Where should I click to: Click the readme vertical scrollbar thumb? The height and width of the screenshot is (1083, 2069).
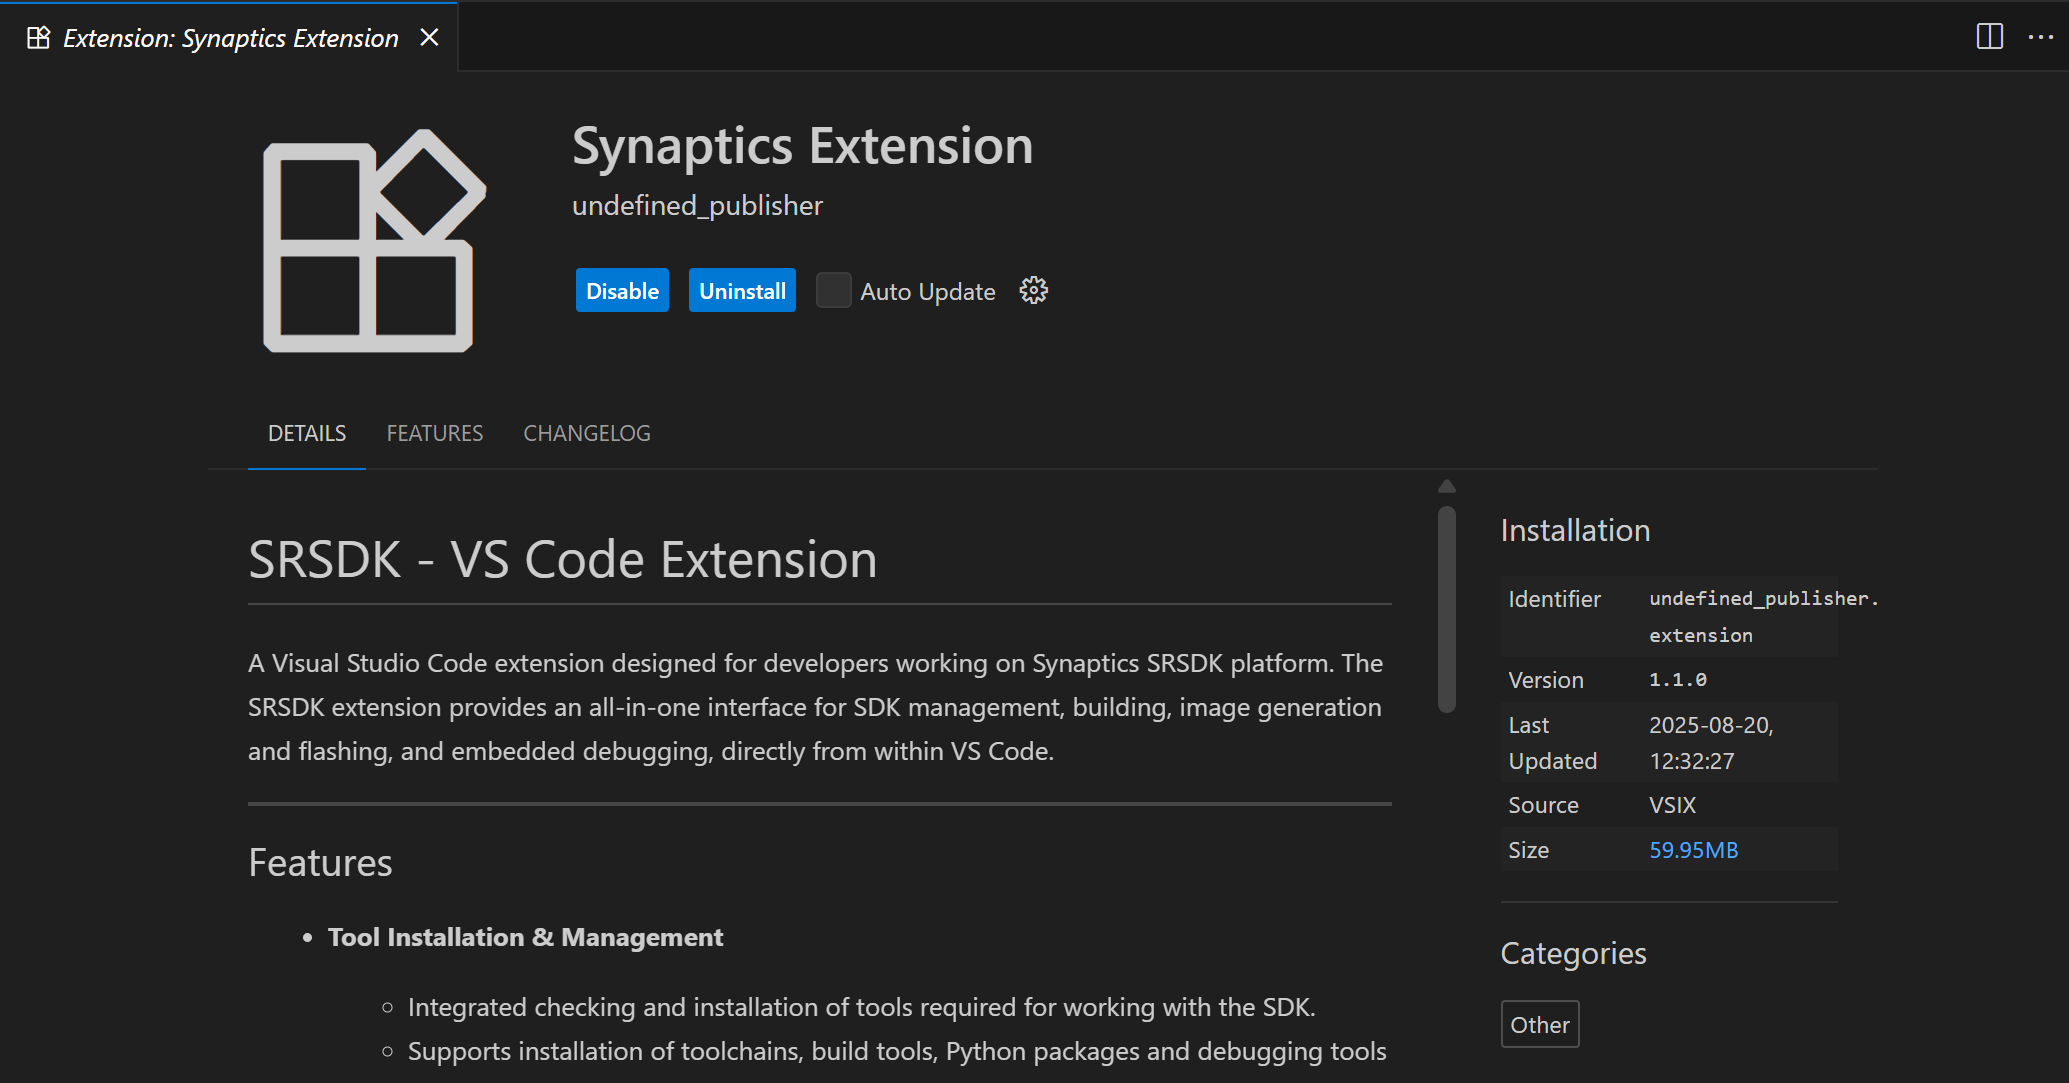(1446, 608)
